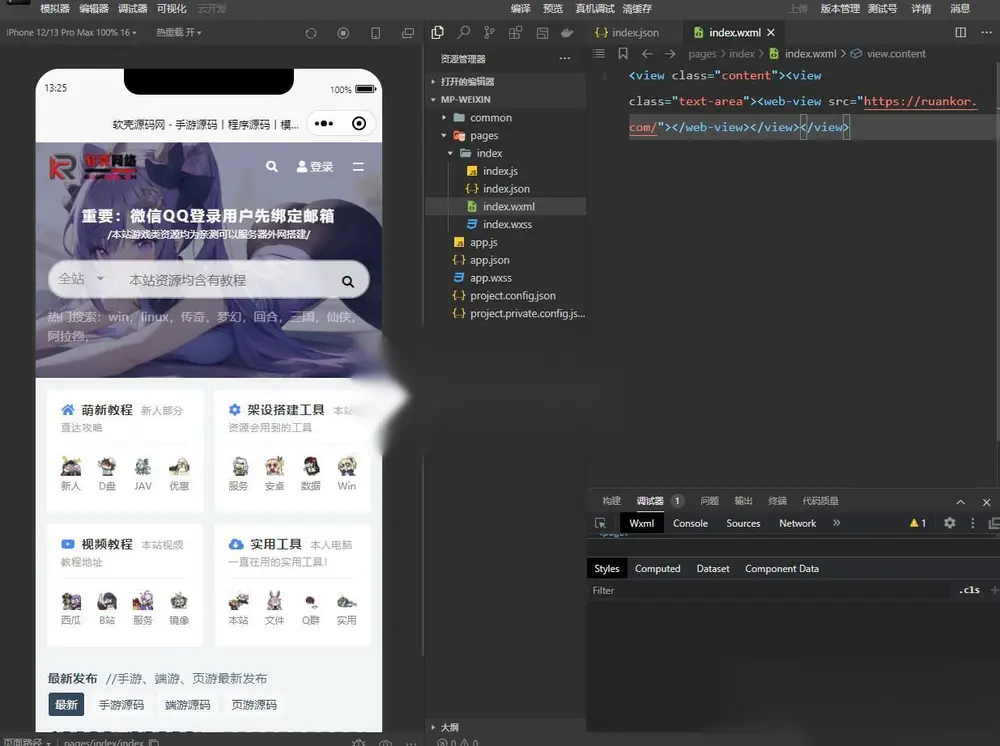The image size is (1000, 746).
Task: Click the Filter styles input field
Action: 770,590
